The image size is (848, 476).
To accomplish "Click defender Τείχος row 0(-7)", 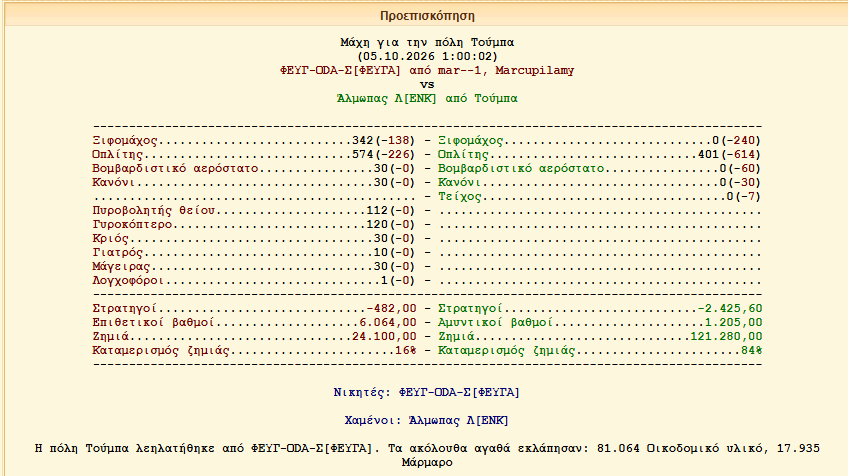I will (600, 197).
